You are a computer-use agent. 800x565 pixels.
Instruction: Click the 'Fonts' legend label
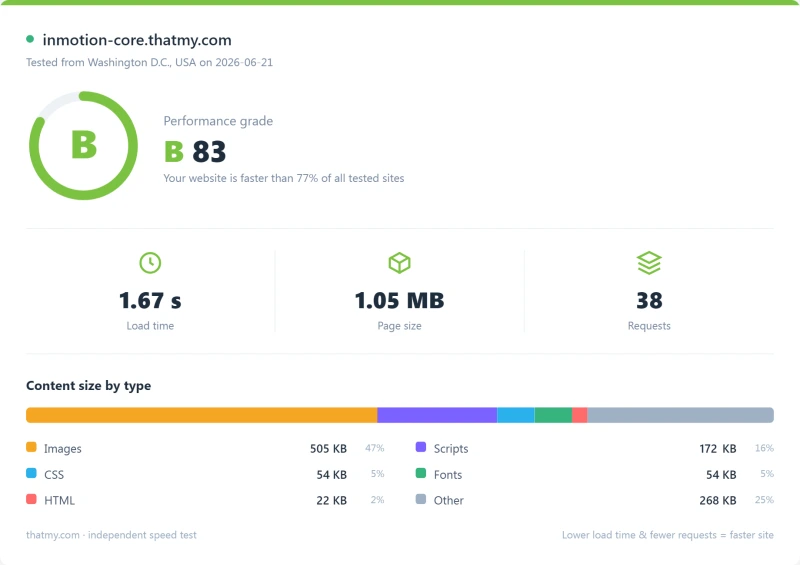pos(448,475)
